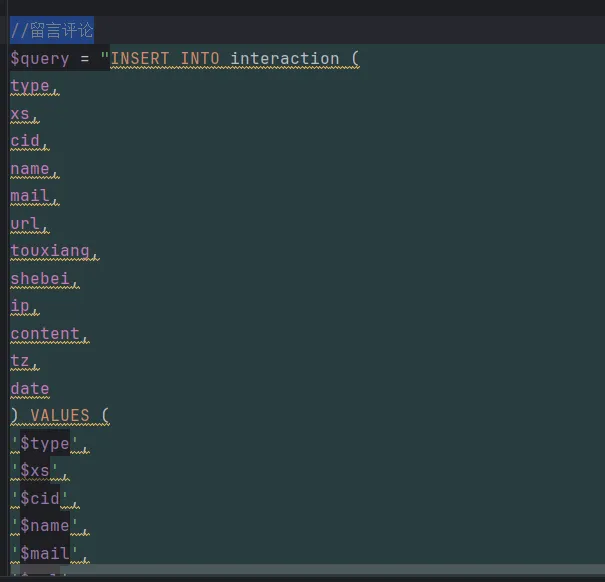Click the shebei column line

click(44, 279)
